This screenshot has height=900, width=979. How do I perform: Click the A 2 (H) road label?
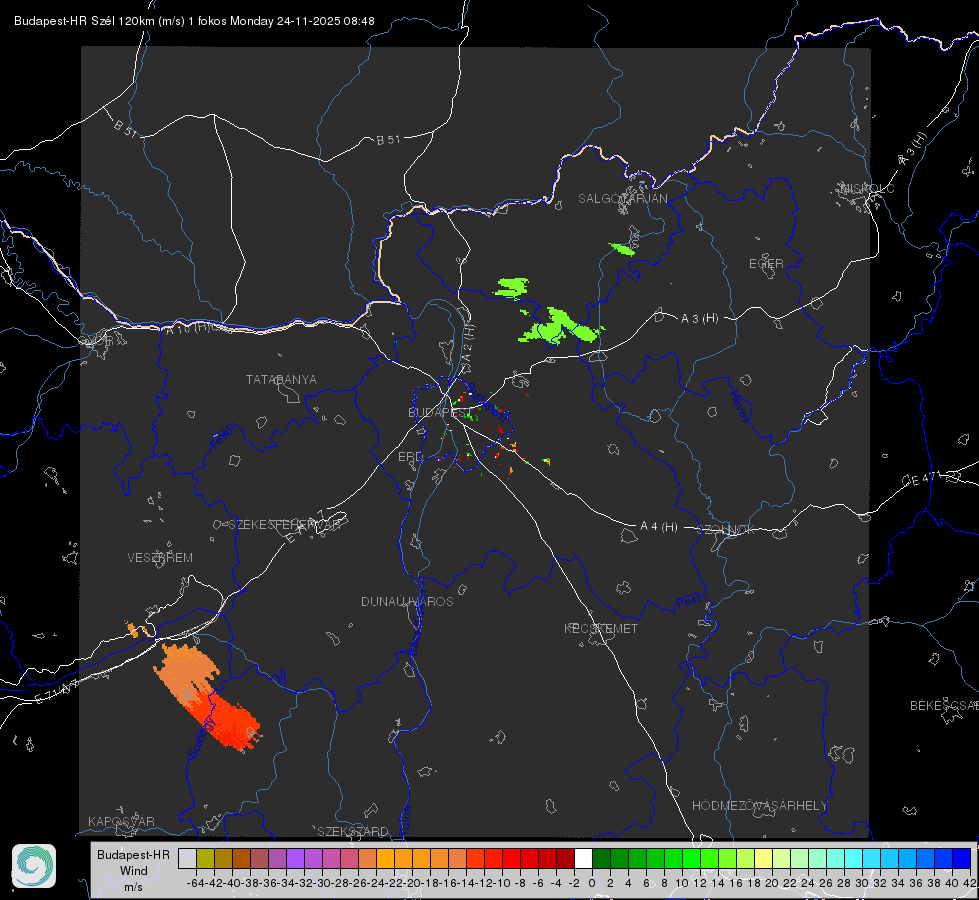[x=468, y=345]
